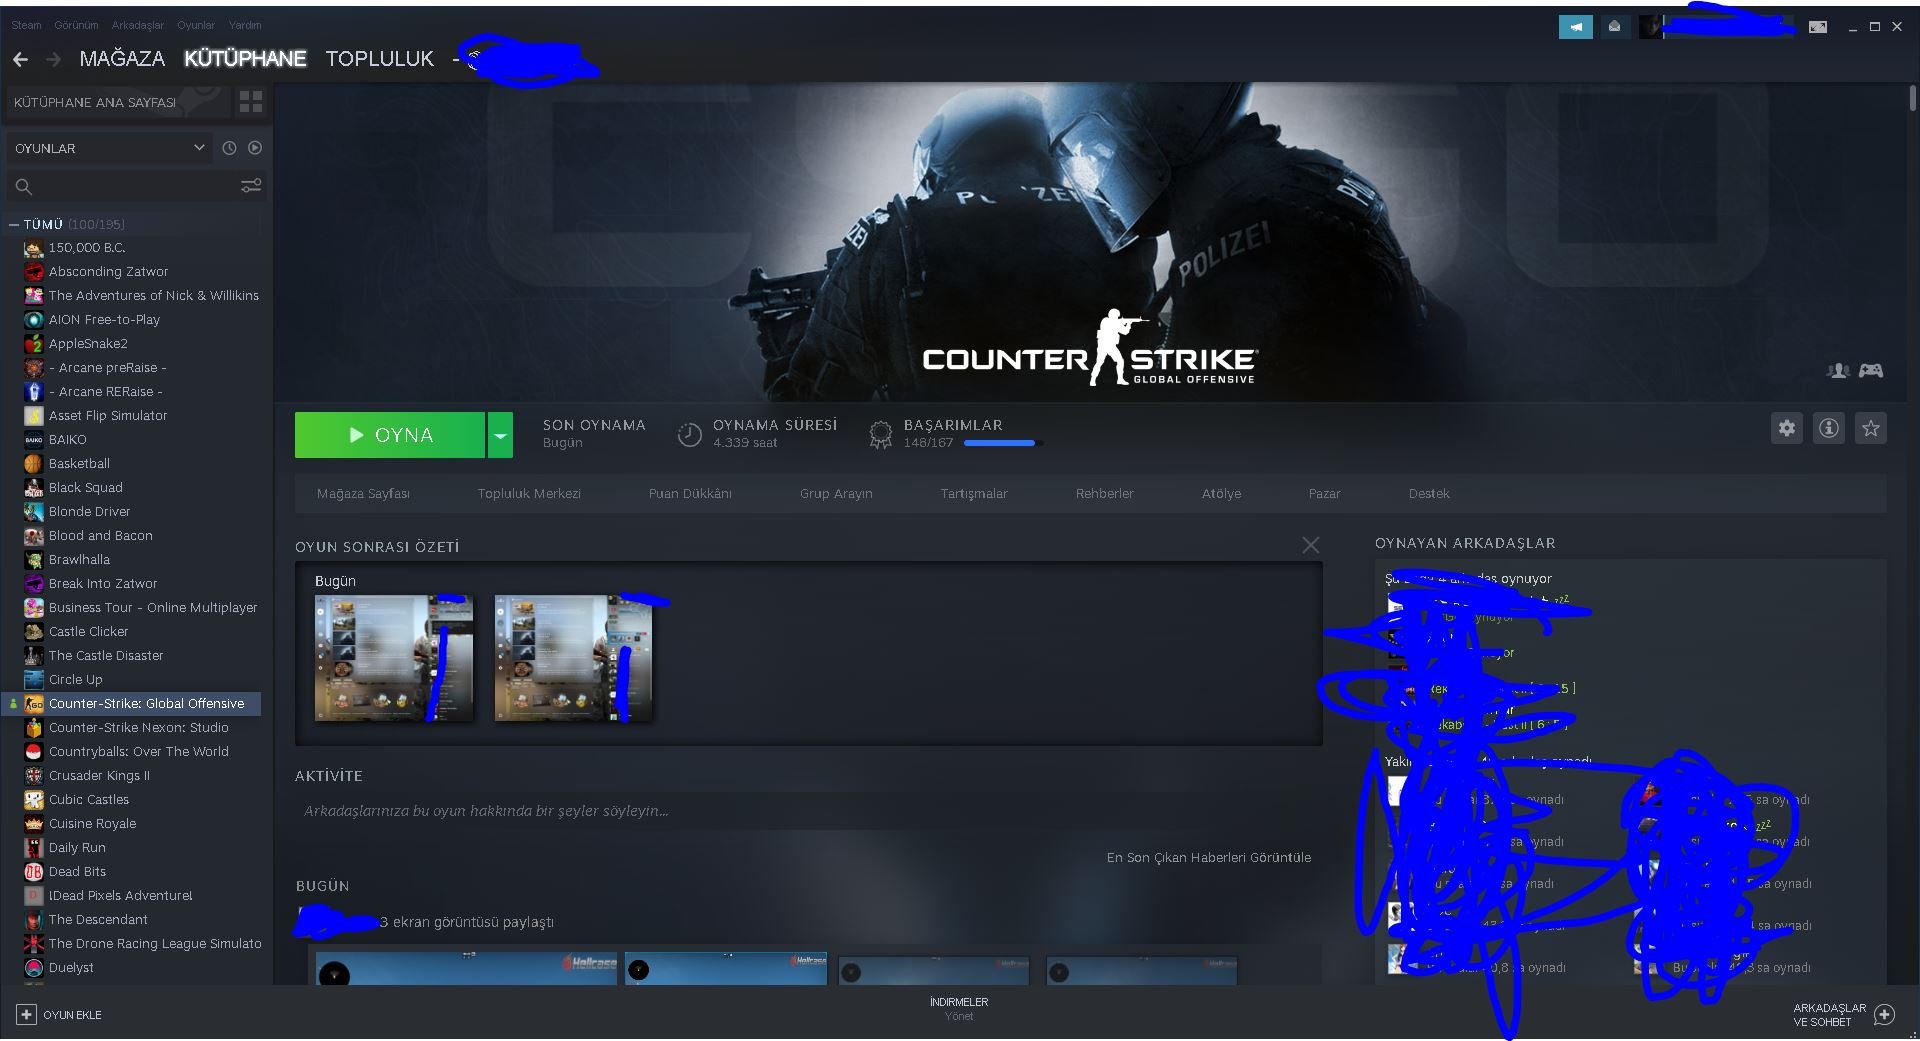Open the grid collections view icon

[251, 102]
